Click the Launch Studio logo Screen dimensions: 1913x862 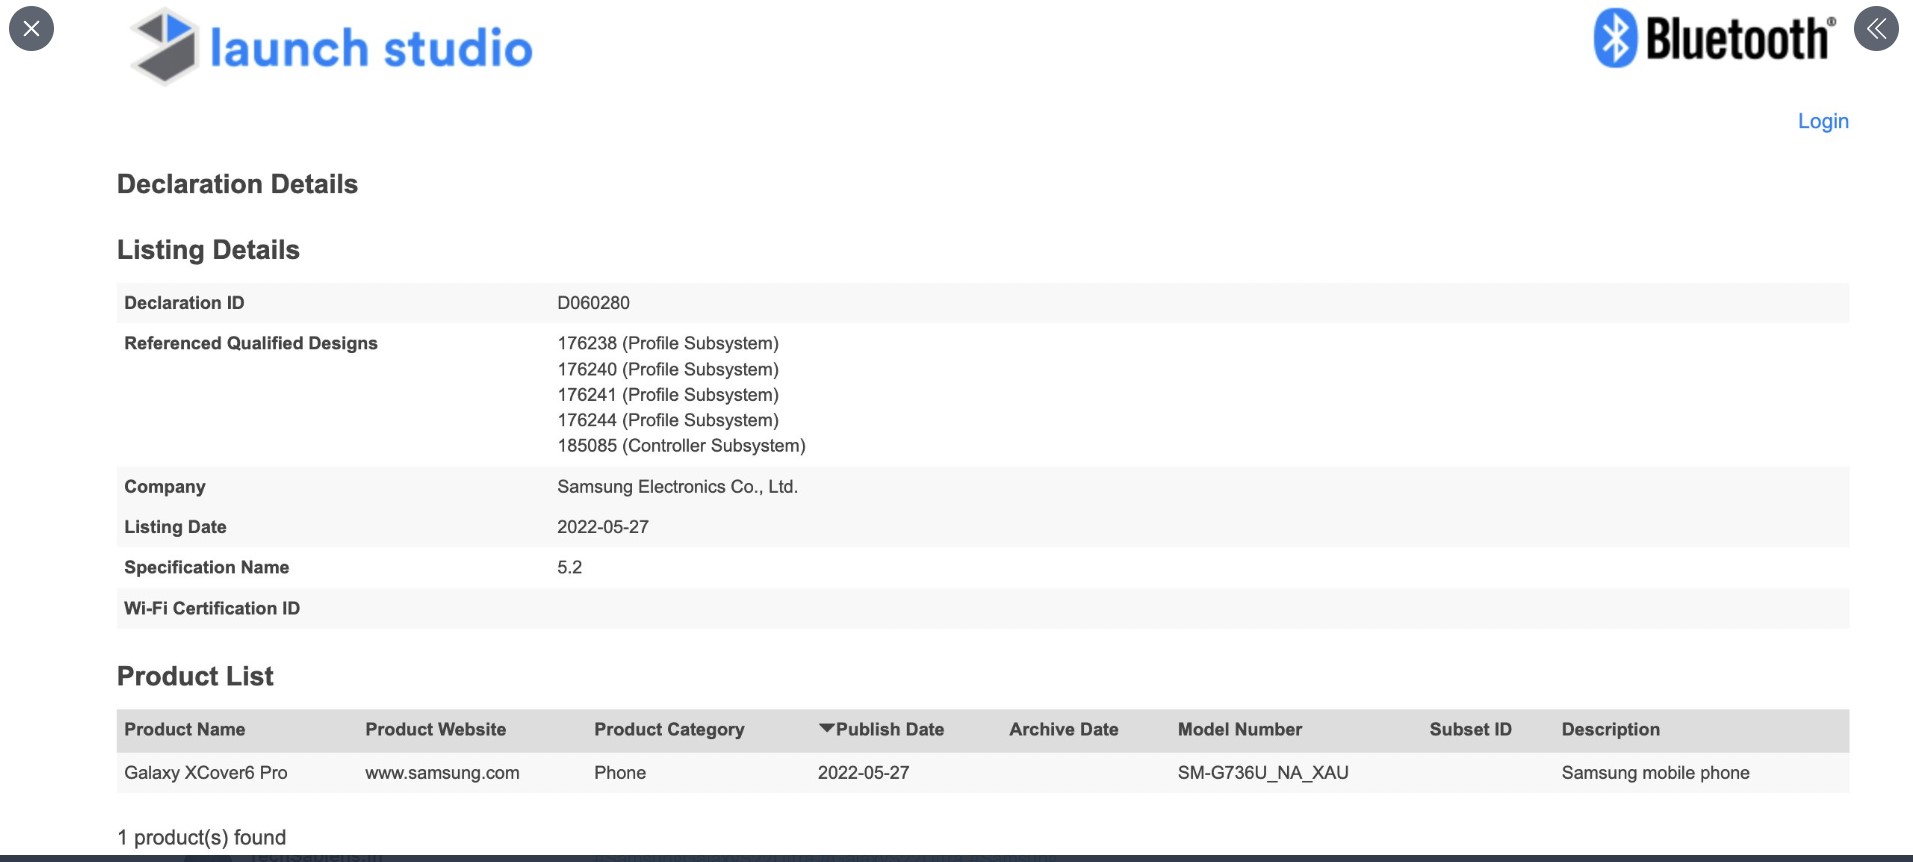point(331,47)
